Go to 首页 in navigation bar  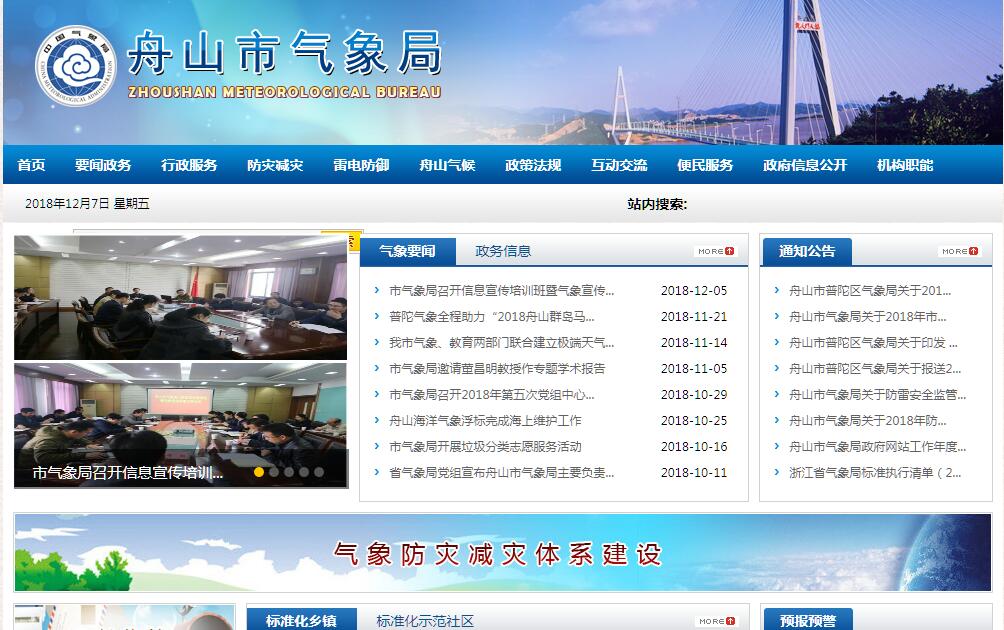[x=31, y=165]
